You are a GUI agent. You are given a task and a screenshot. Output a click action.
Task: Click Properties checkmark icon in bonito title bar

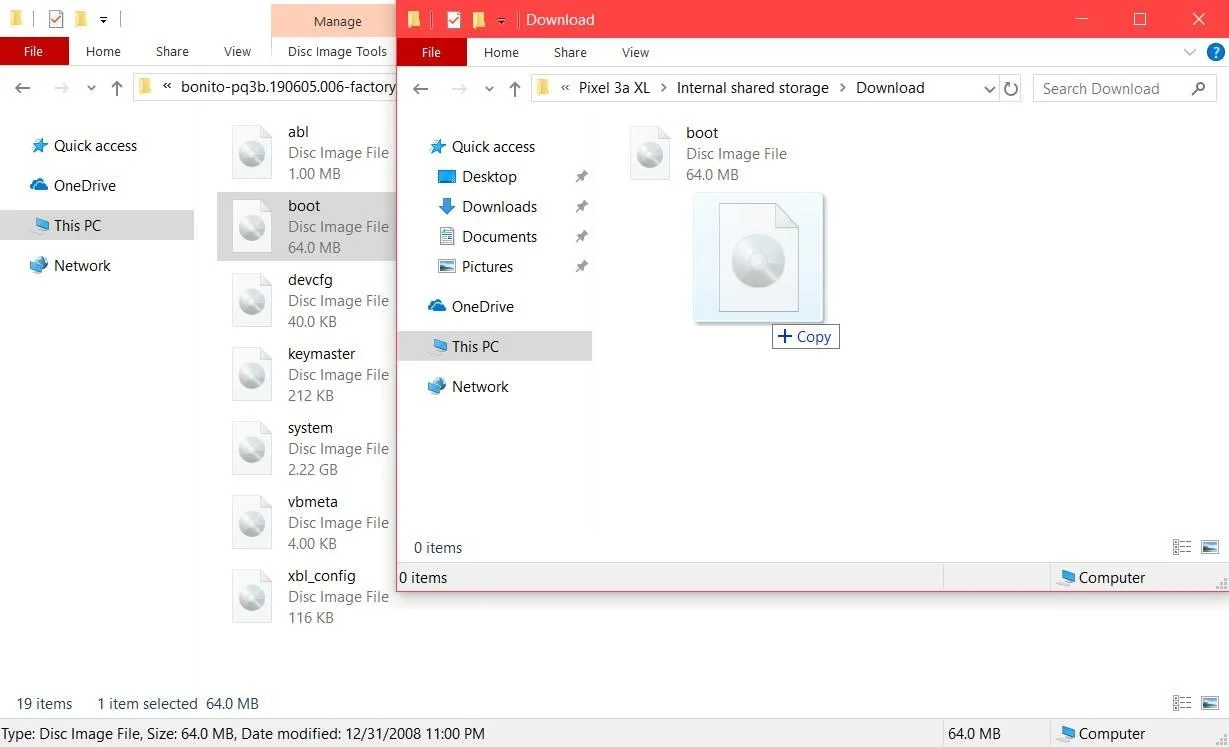pos(56,18)
